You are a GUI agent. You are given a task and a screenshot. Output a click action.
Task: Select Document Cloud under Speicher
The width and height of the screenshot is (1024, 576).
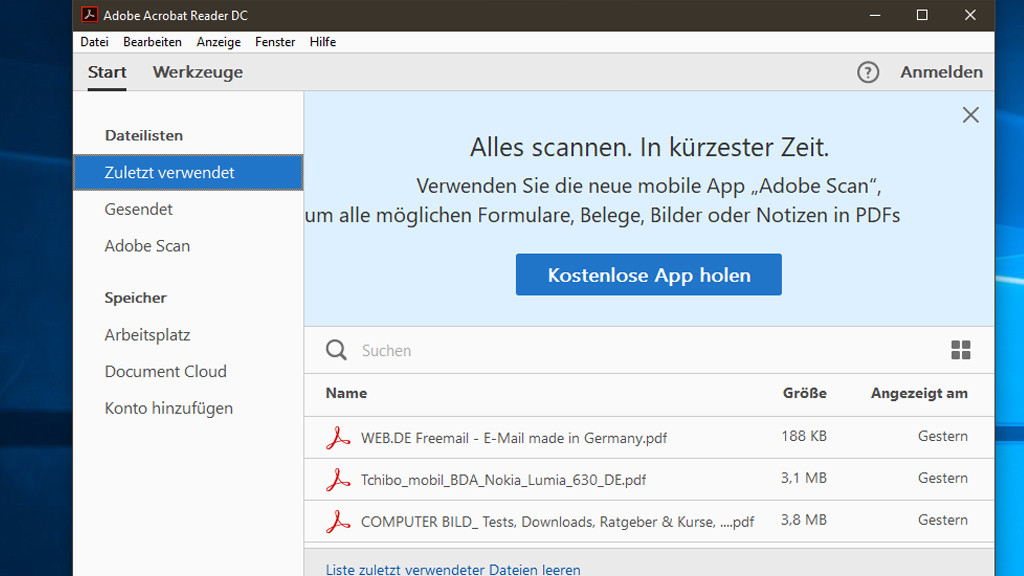165,371
